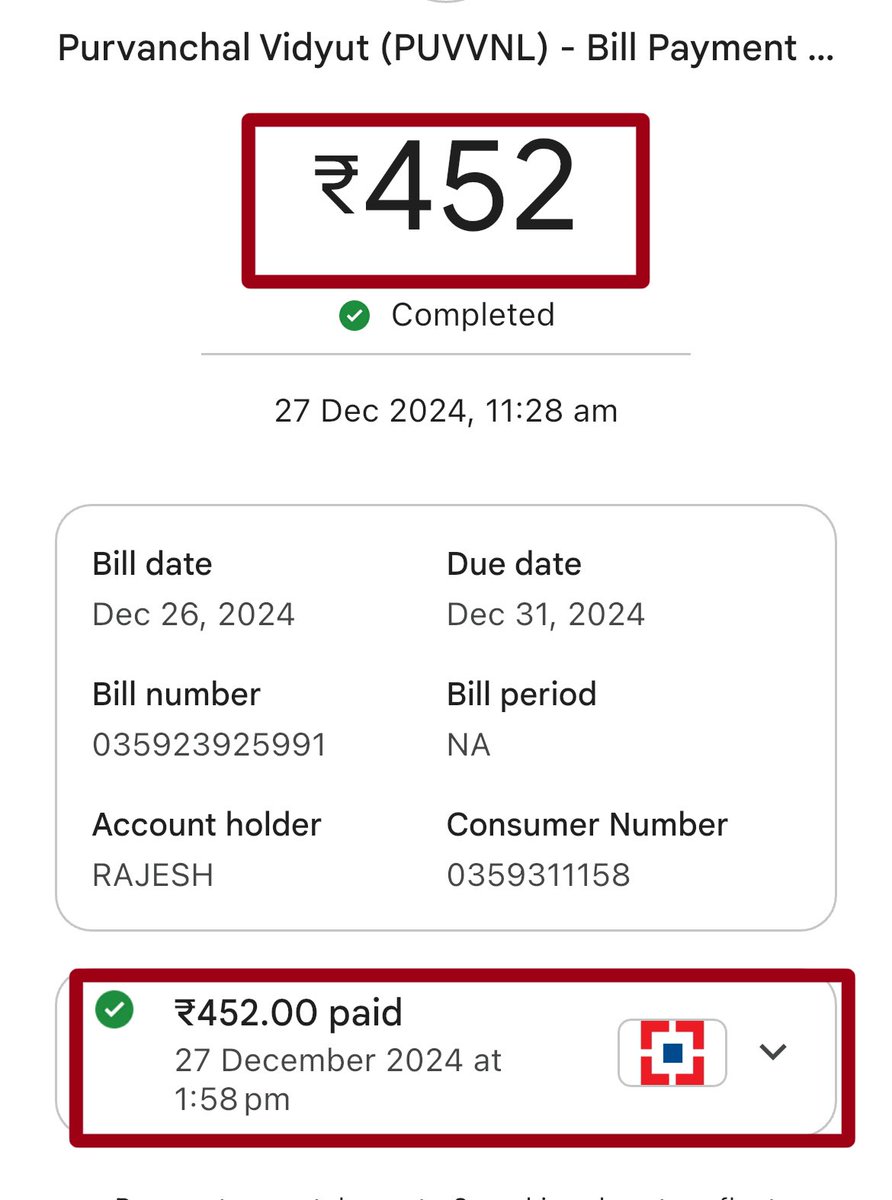Tap the Bill period NA value
Viewport: 892px width, 1200px height.
tap(469, 745)
